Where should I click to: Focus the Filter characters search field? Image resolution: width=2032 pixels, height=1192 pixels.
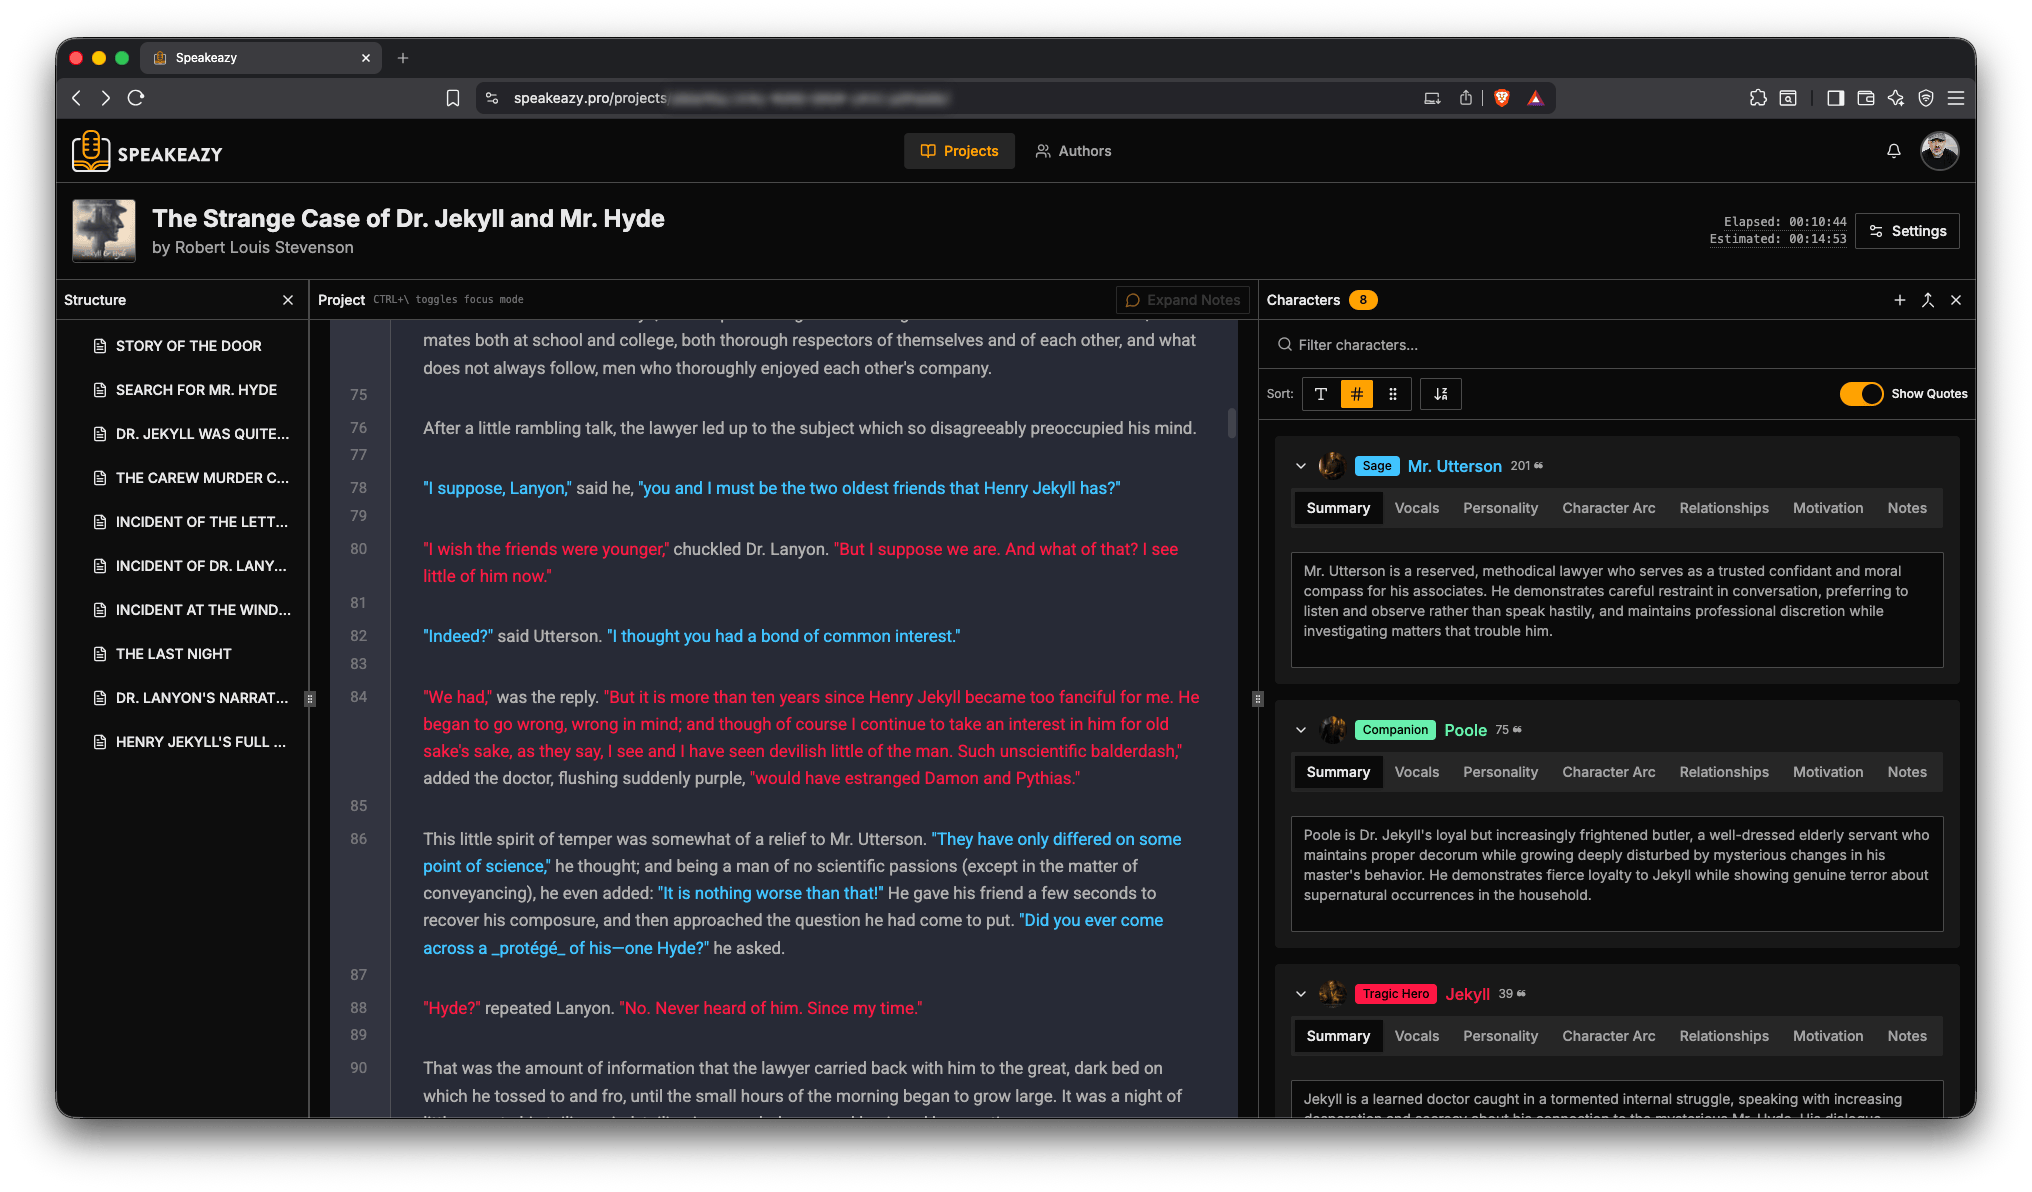coord(1617,345)
